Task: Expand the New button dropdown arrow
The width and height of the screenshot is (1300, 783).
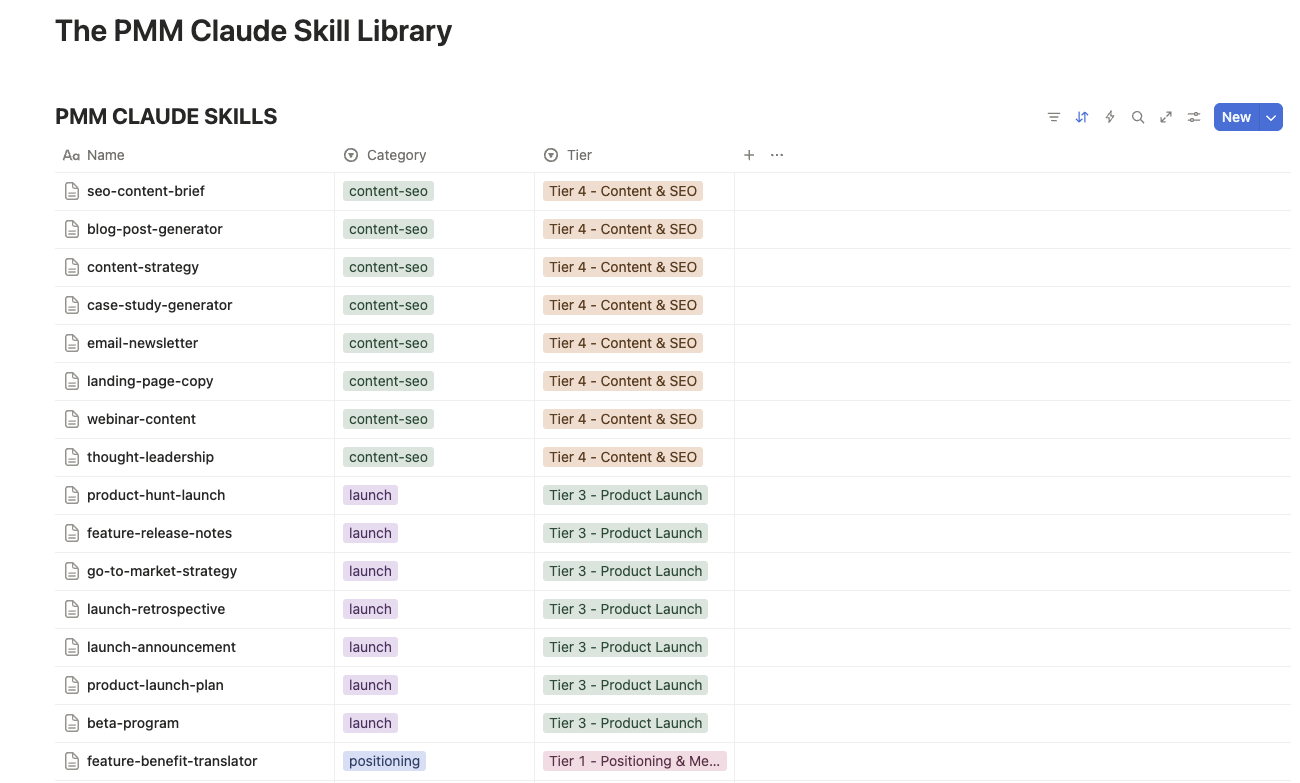Action: click(1271, 117)
